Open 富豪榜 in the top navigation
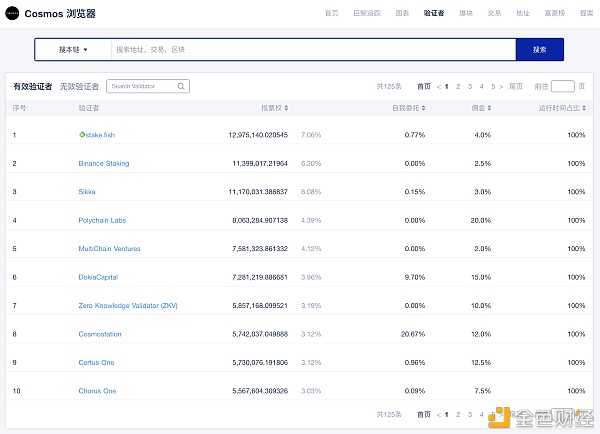600x434 pixels. pyautogui.click(x=555, y=13)
